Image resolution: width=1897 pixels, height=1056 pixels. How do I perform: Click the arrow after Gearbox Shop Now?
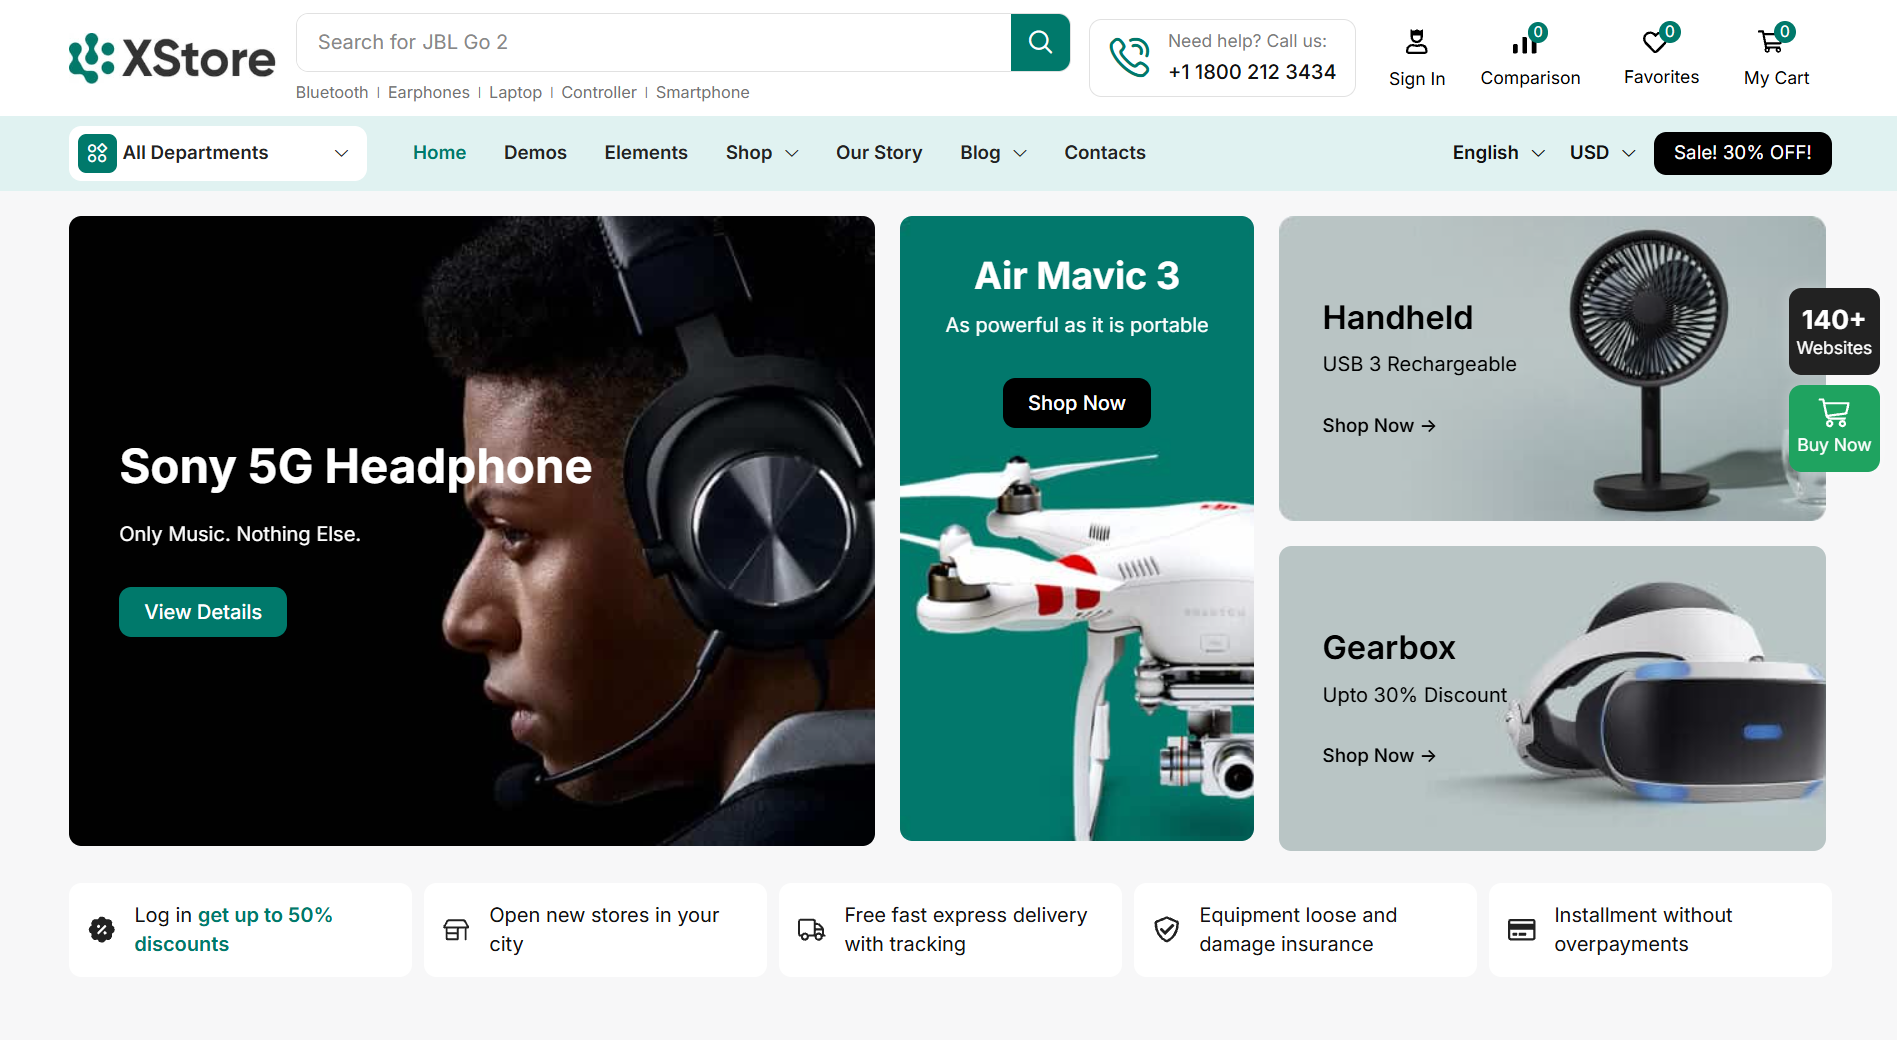(1429, 756)
